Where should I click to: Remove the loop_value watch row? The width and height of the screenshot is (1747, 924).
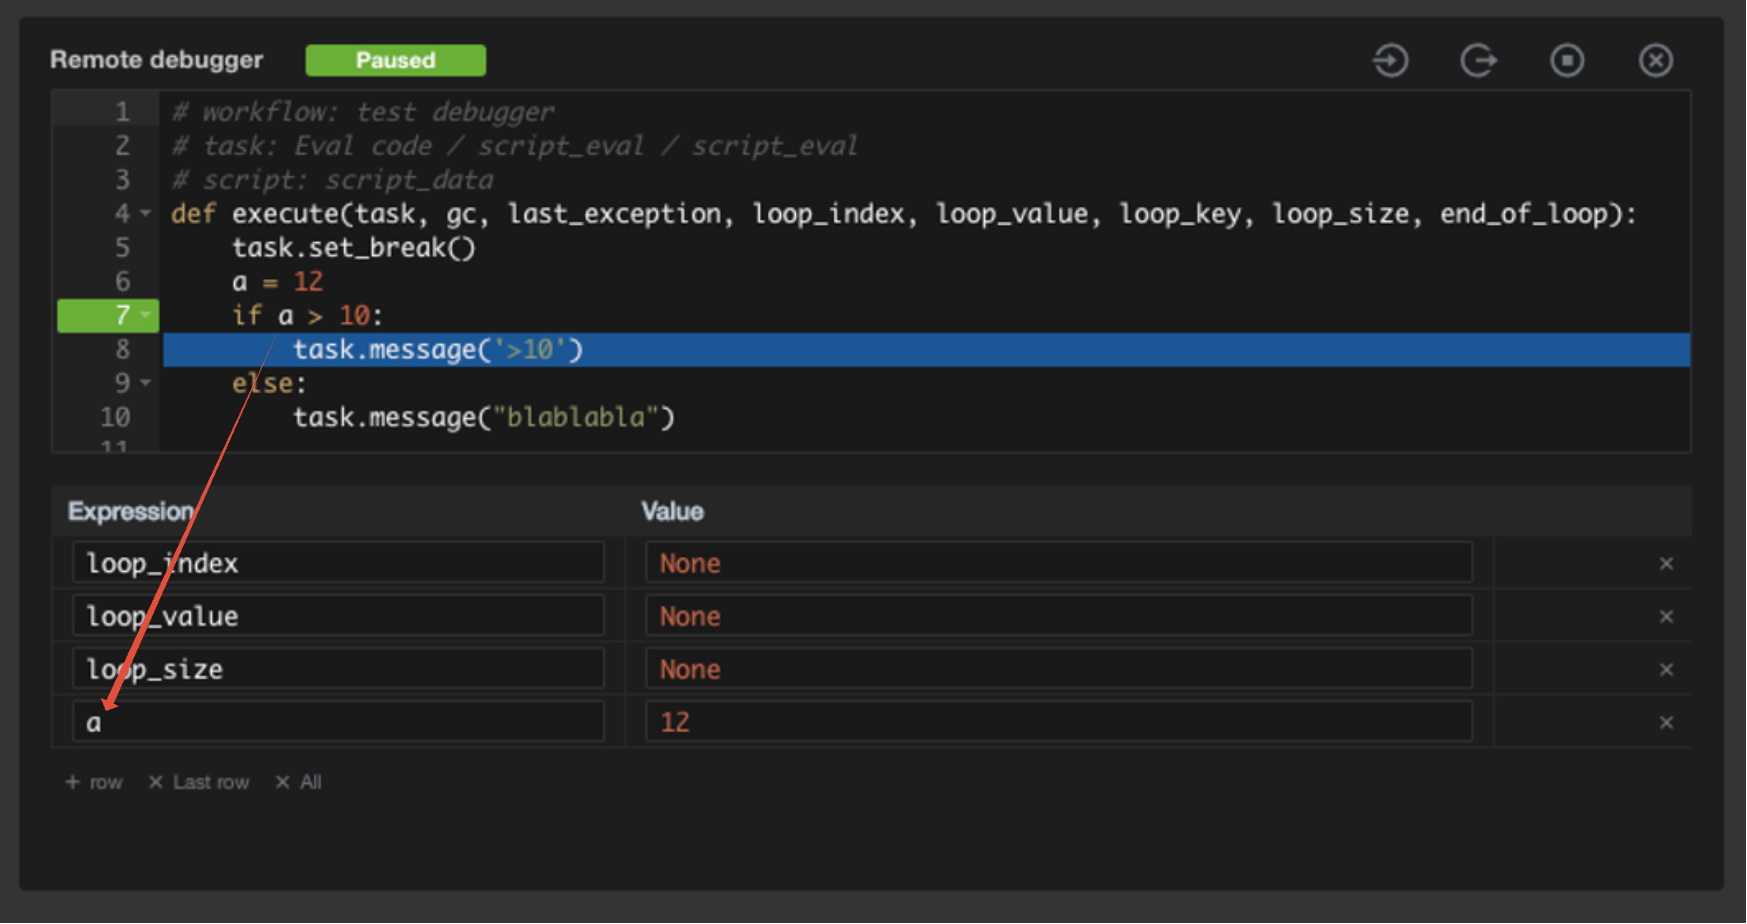1666,617
